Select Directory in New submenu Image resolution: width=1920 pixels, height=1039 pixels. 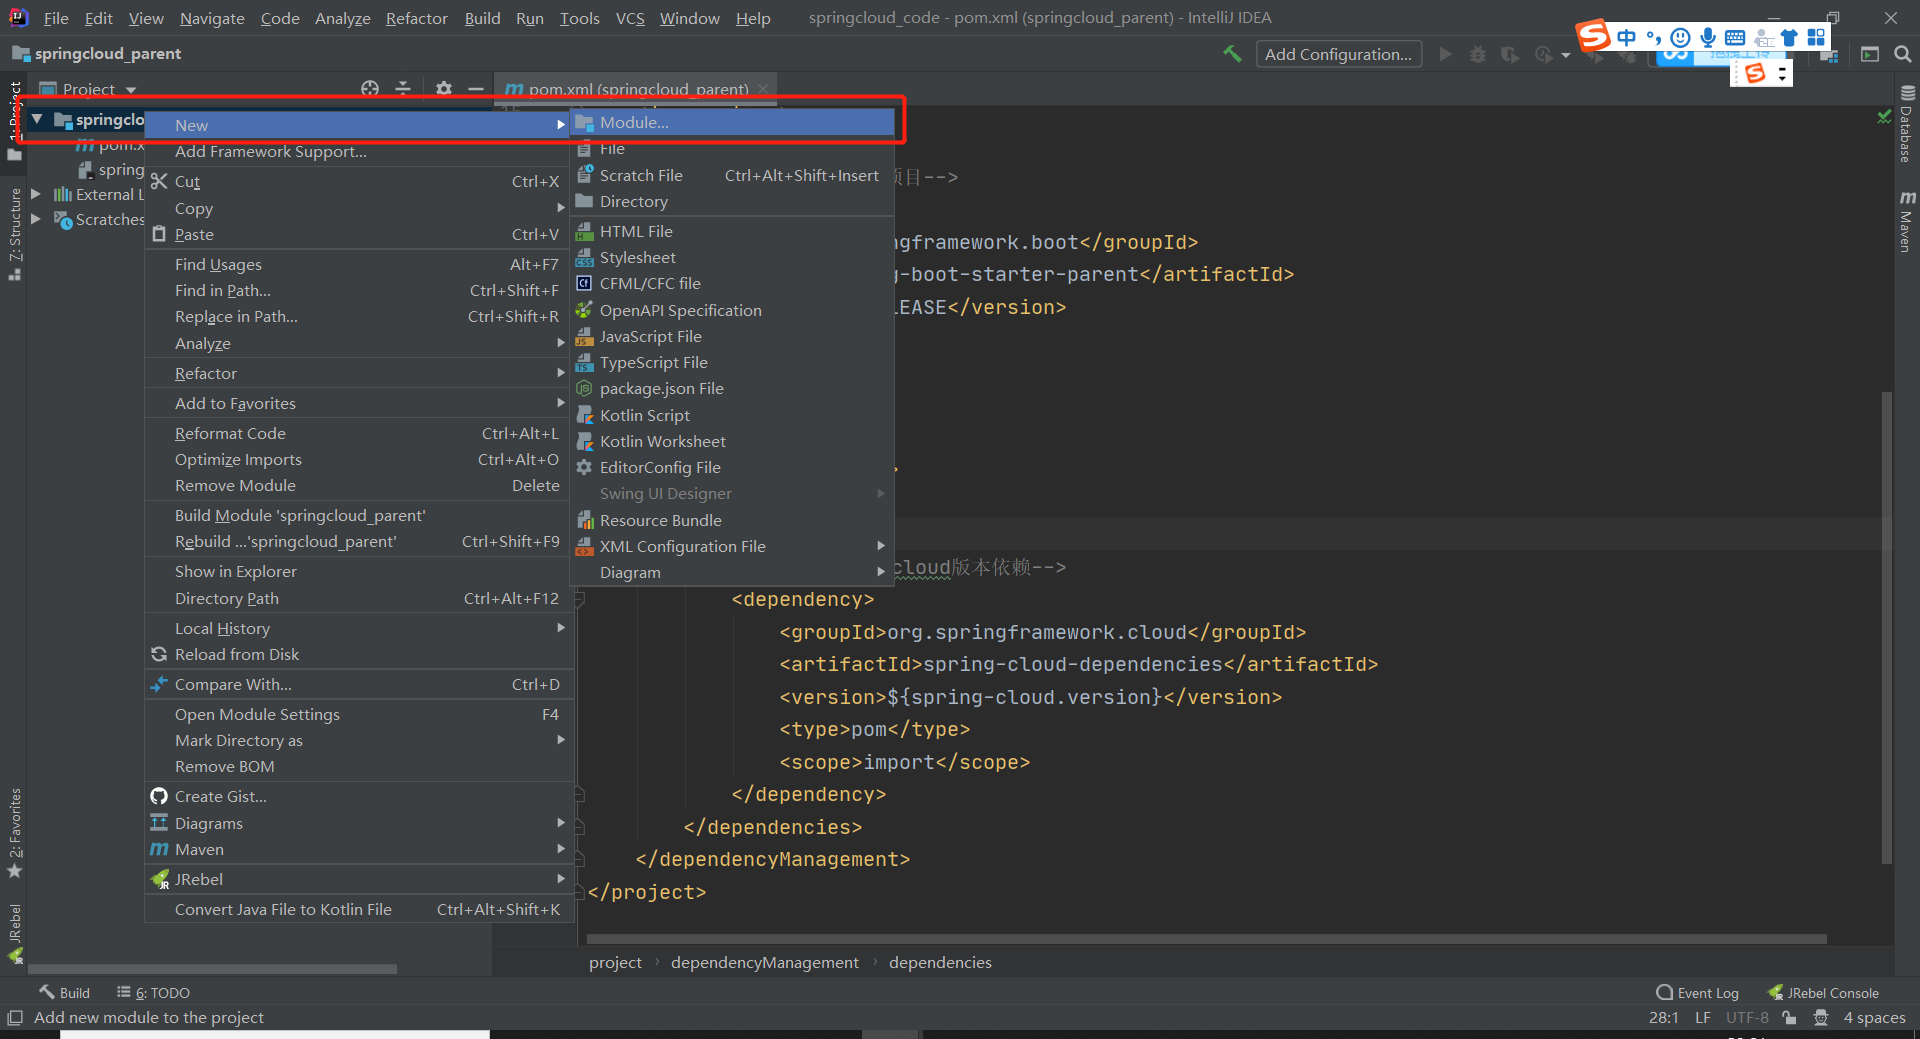pos(732,201)
